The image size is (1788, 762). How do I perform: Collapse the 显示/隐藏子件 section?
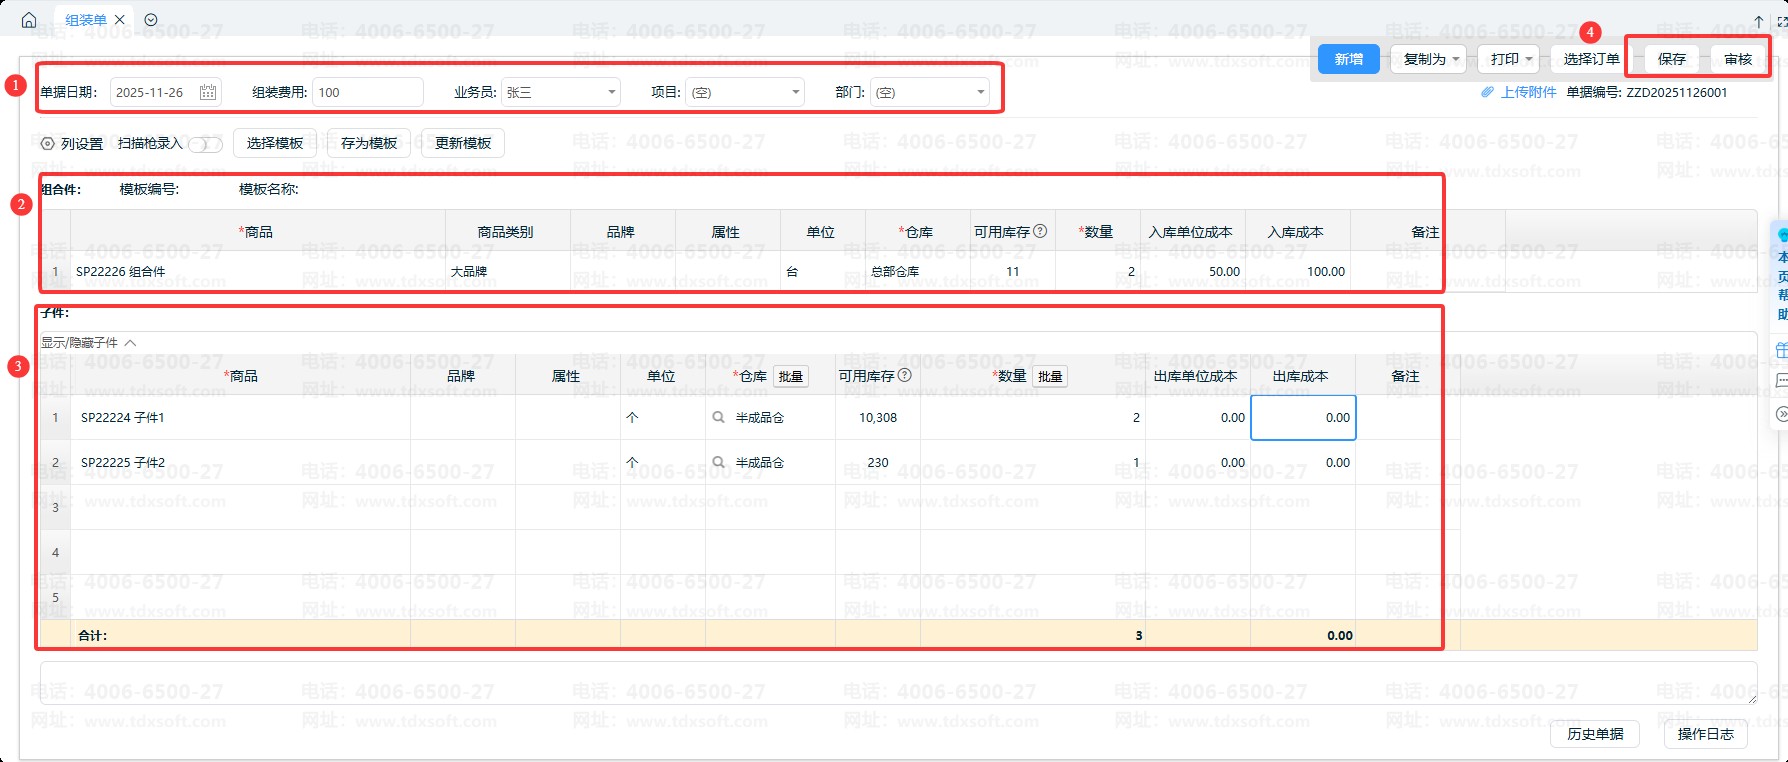click(x=130, y=342)
